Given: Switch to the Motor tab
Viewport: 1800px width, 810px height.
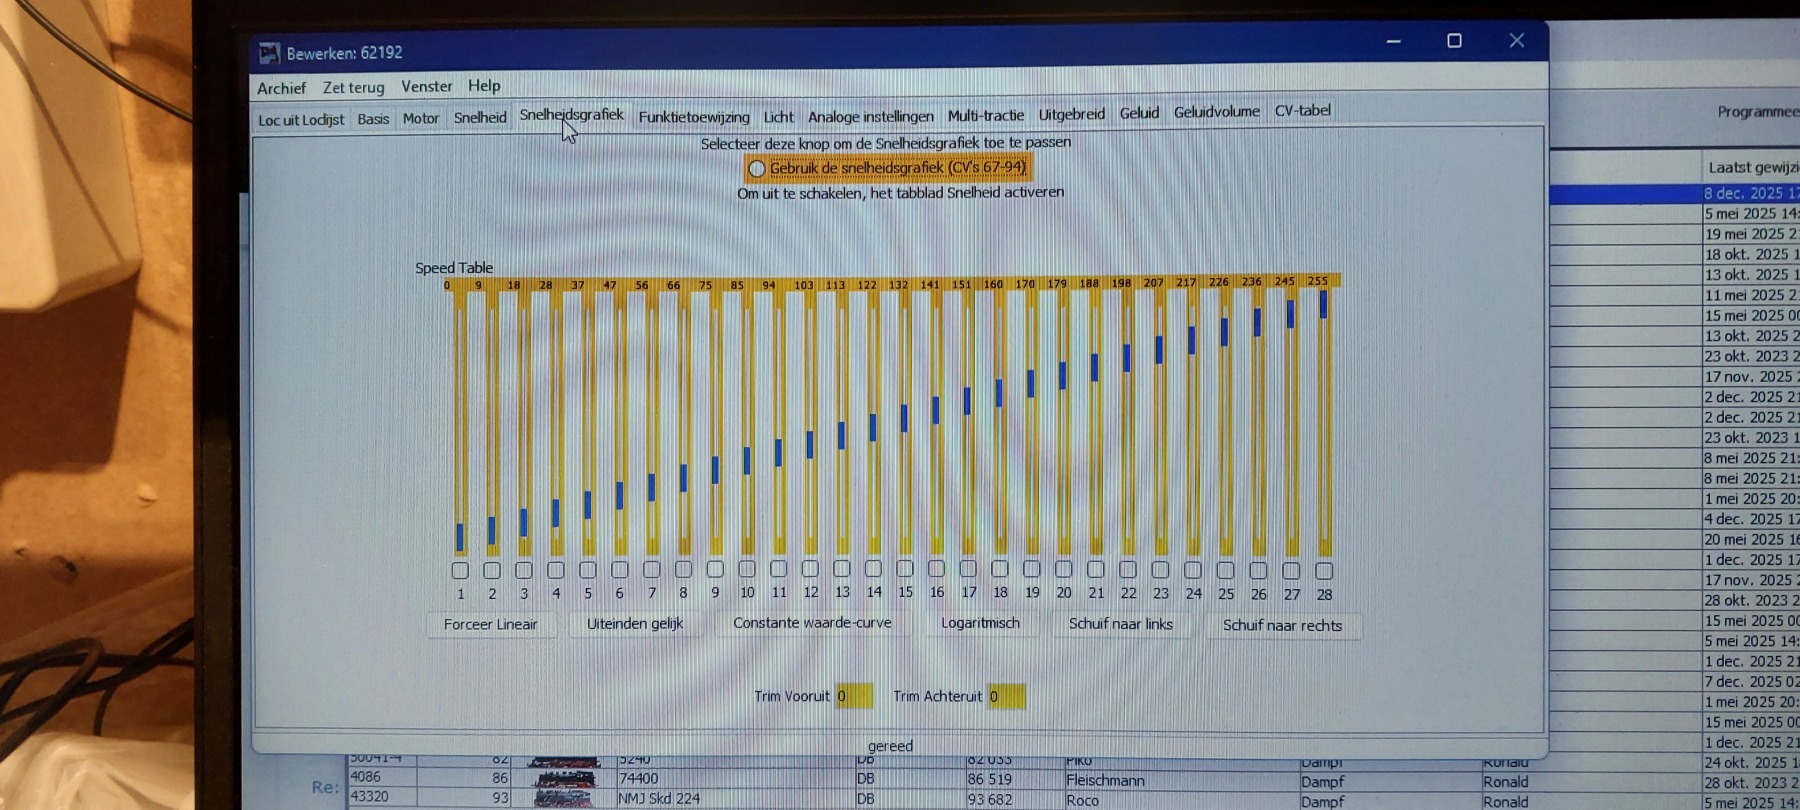Looking at the screenshot, I should click(420, 119).
